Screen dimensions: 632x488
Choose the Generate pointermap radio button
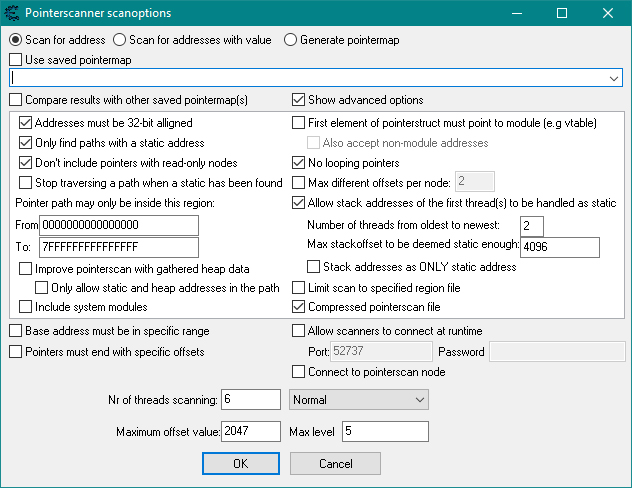pos(291,40)
